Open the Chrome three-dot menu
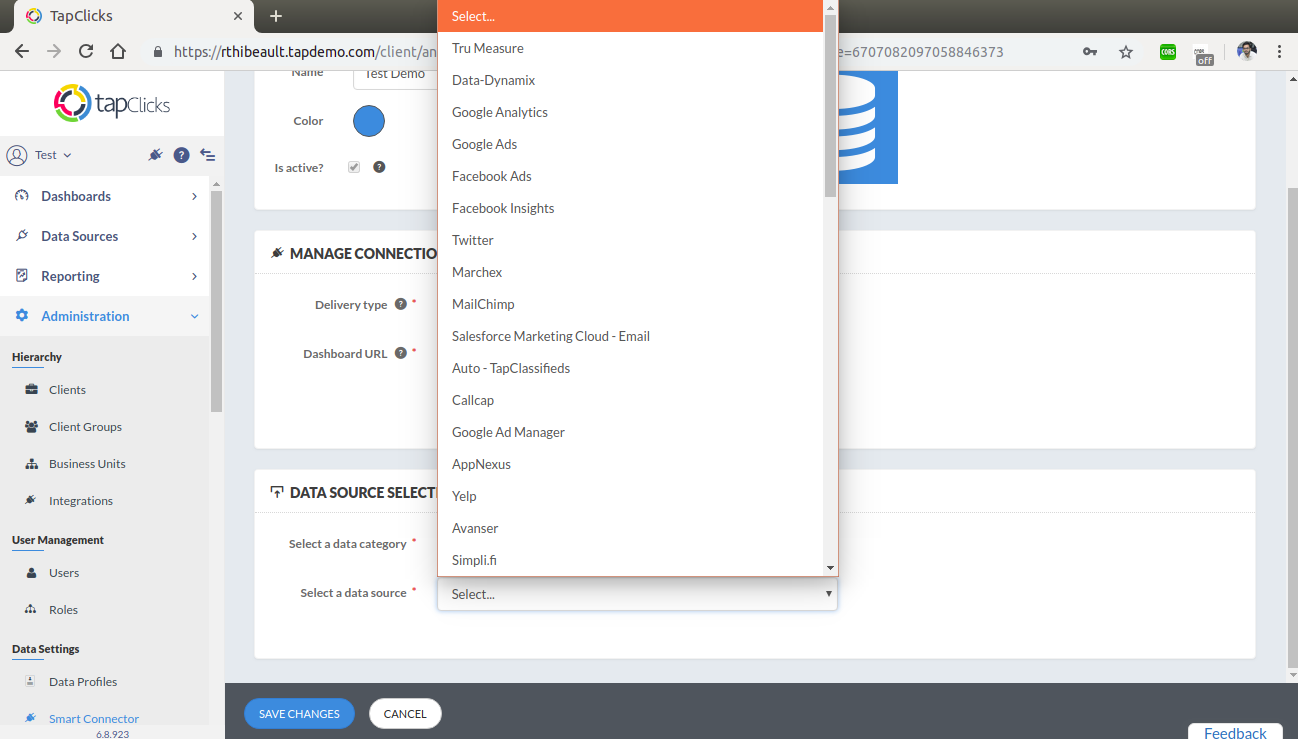Image resolution: width=1298 pixels, height=739 pixels. click(x=1280, y=52)
